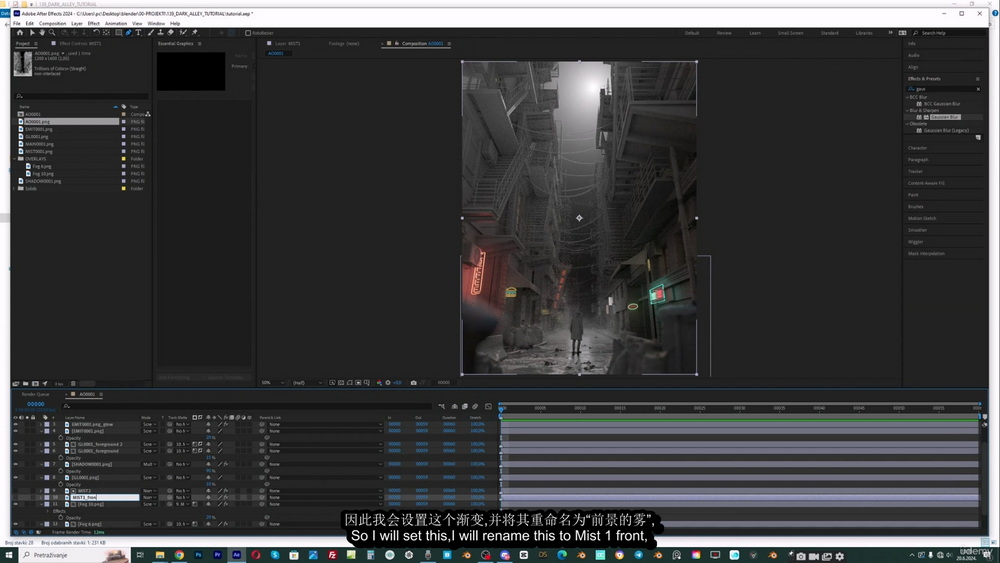Select the Small Screen workspace
Screen dimensions: 1000x563
[790, 33]
